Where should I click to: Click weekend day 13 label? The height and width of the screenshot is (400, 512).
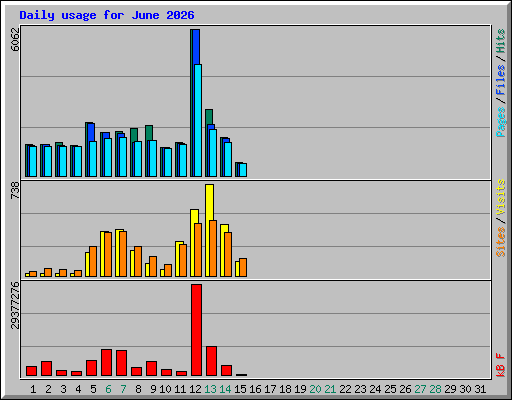tap(210, 389)
